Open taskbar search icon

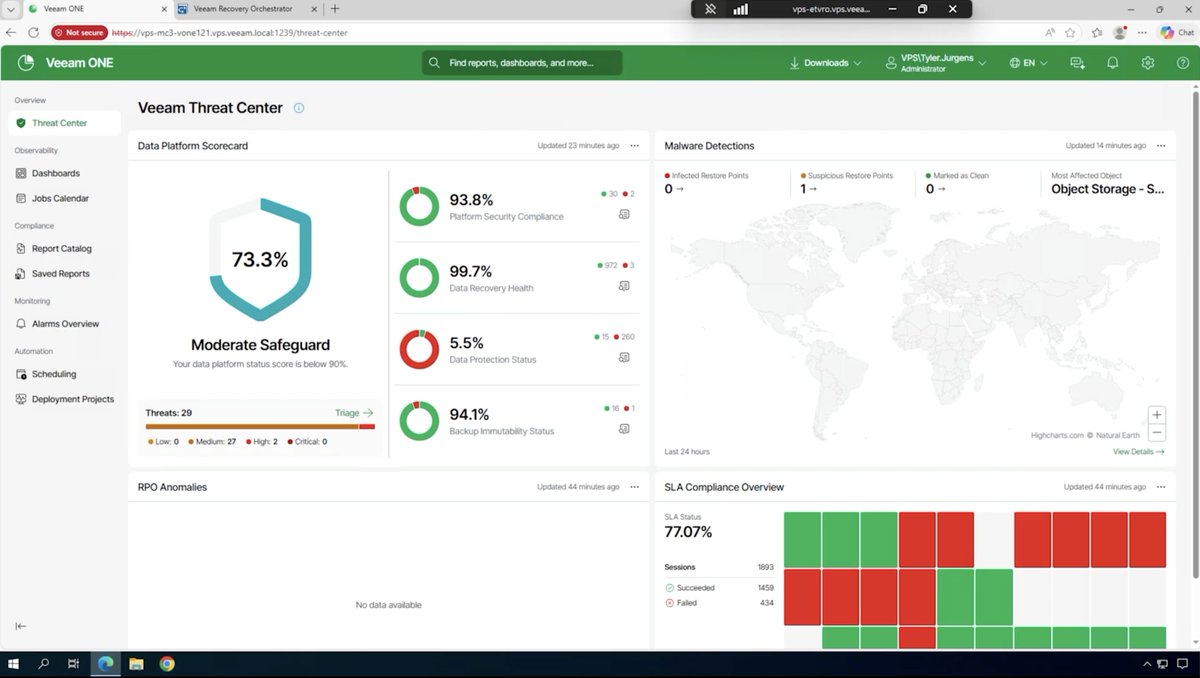pyautogui.click(x=44, y=664)
